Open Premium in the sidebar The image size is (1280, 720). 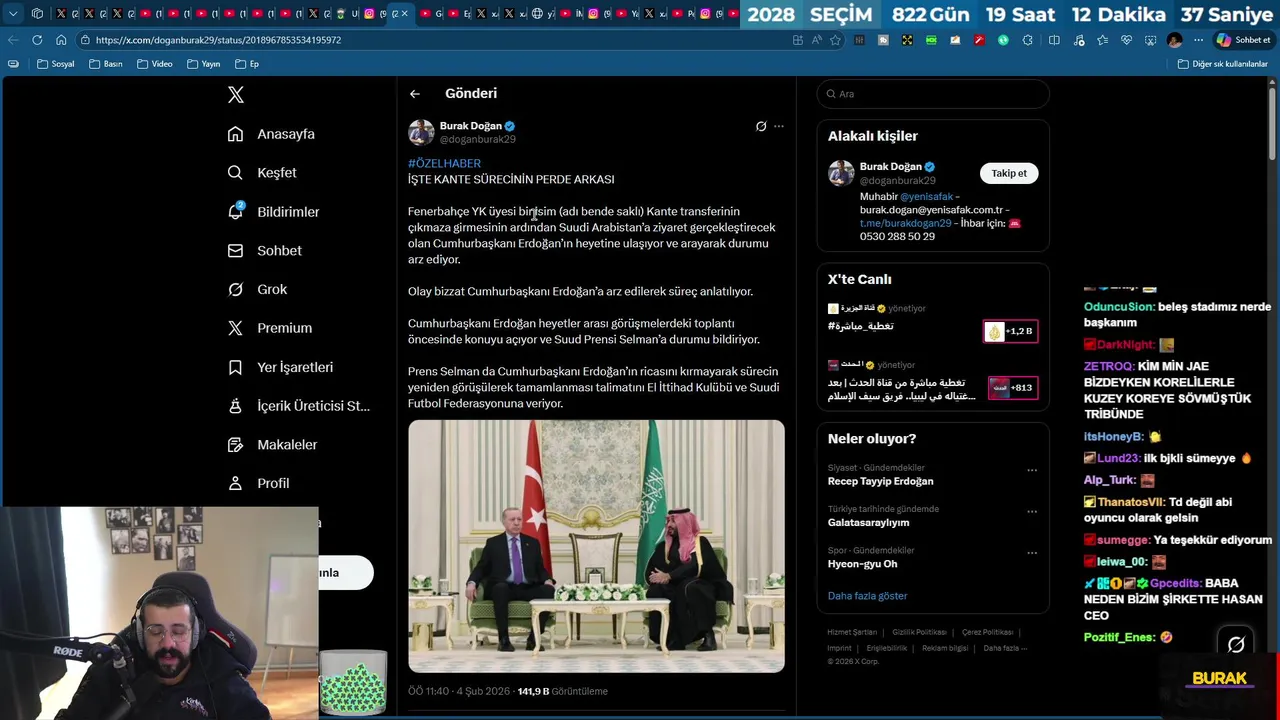(x=270, y=328)
